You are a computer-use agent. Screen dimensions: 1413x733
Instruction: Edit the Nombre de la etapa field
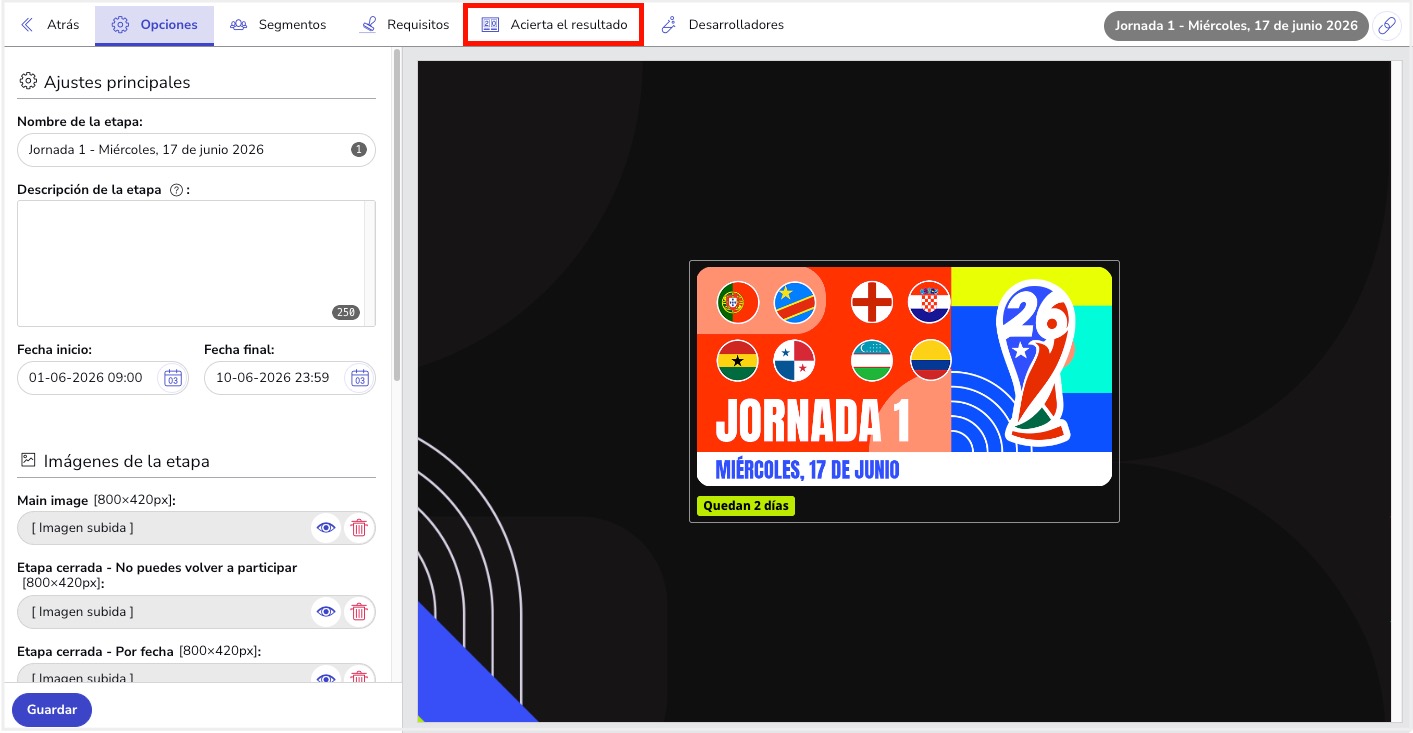click(x=196, y=150)
